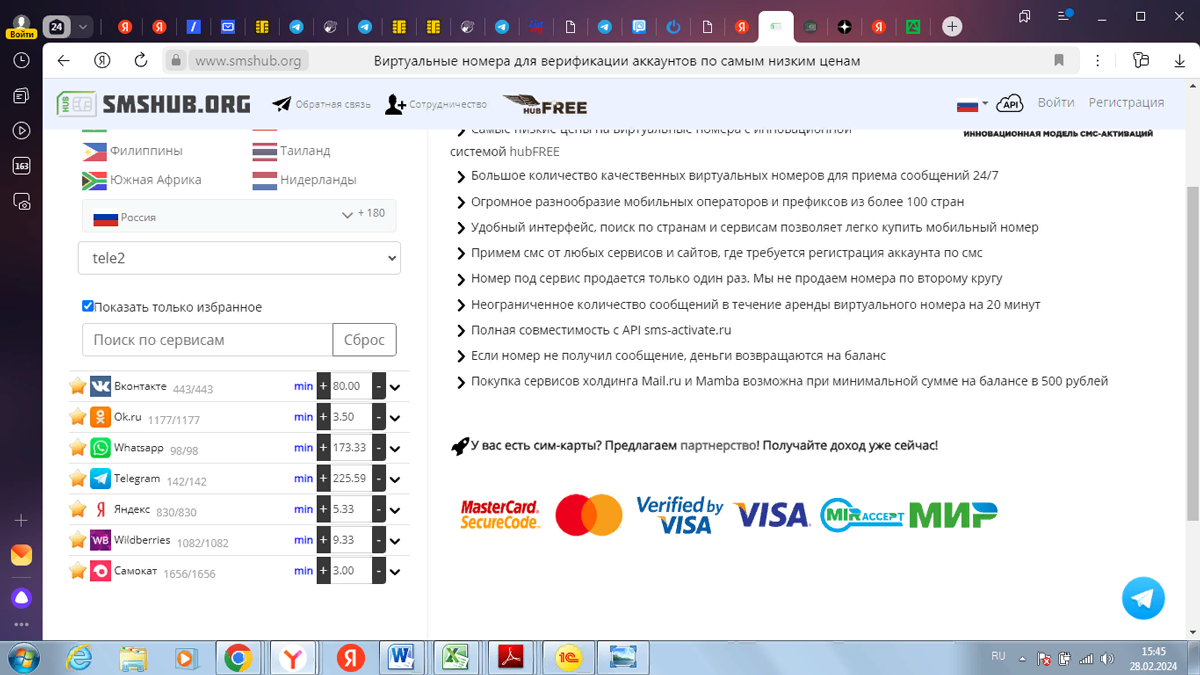Click the Ok.ru orange service icon
The width and height of the screenshot is (1200, 675).
click(100, 417)
